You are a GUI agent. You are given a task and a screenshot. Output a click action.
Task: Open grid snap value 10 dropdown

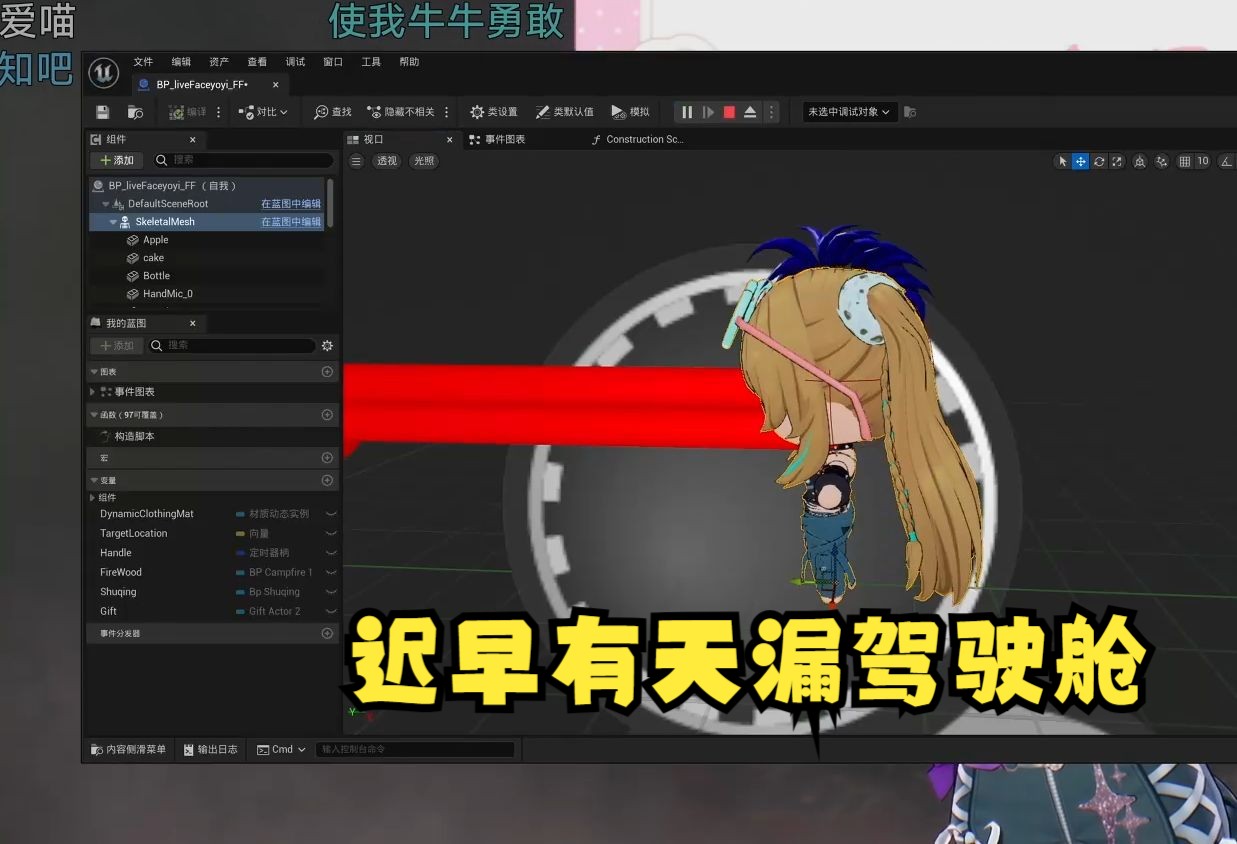(1203, 161)
